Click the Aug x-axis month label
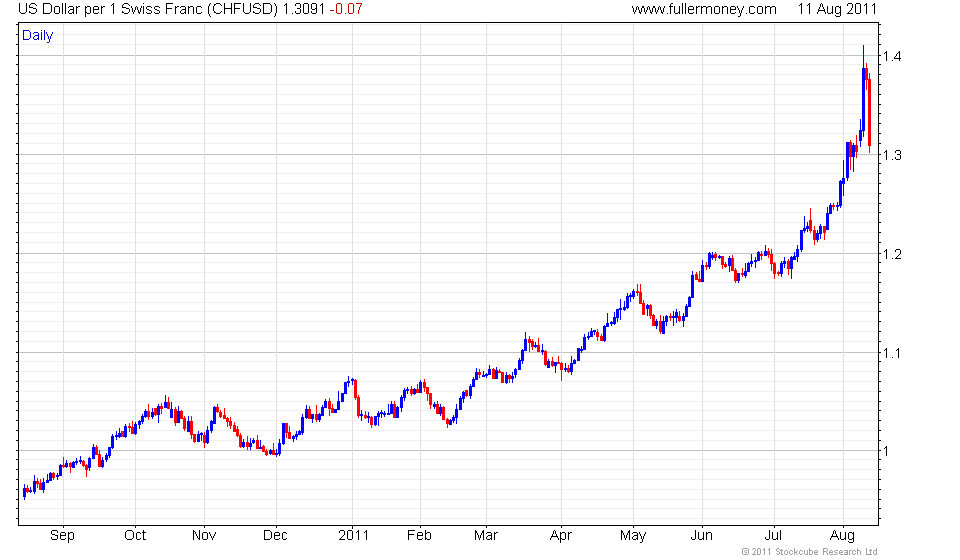960x560 pixels. coord(842,536)
